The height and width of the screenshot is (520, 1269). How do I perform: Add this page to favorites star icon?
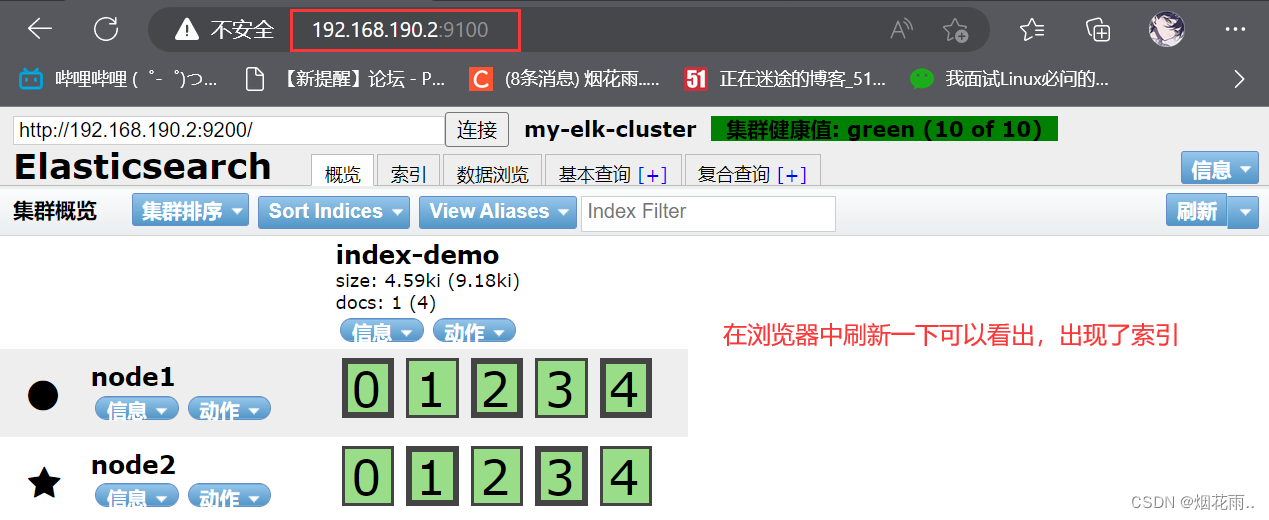click(x=955, y=30)
